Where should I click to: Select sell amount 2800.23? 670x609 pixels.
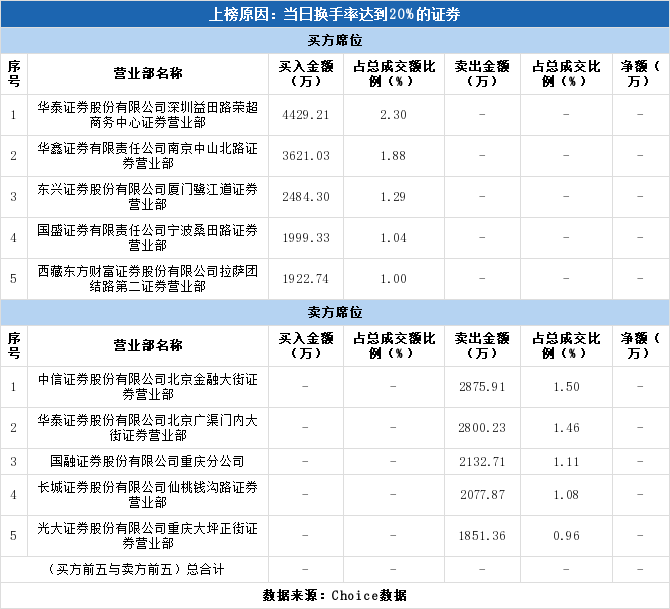[x=482, y=428]
